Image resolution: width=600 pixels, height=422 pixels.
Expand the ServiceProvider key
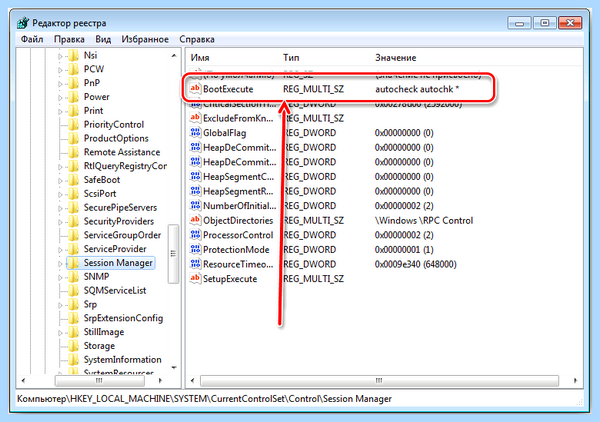(x=60, y=249)
